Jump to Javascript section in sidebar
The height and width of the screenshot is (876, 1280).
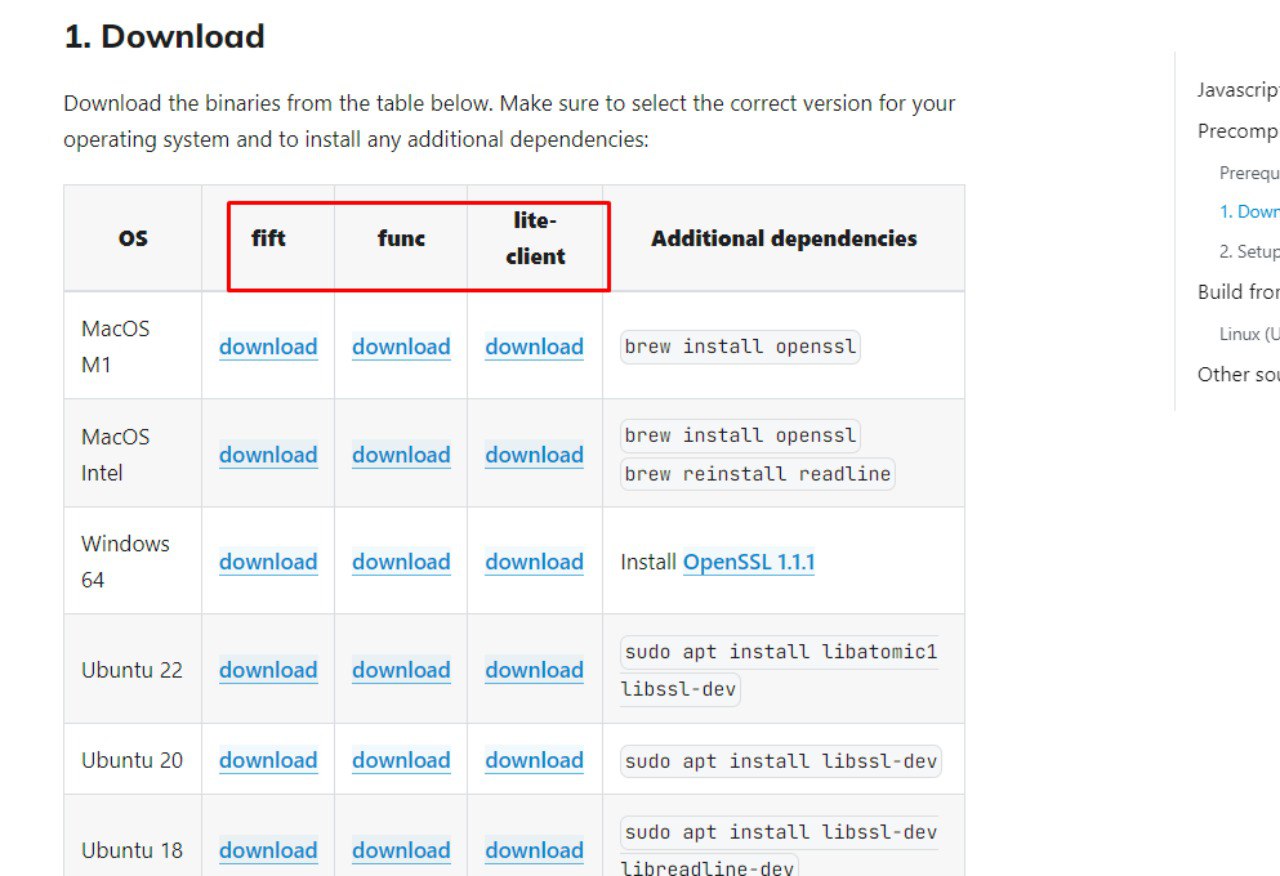pyautogui.click(x=1238, y=90)
